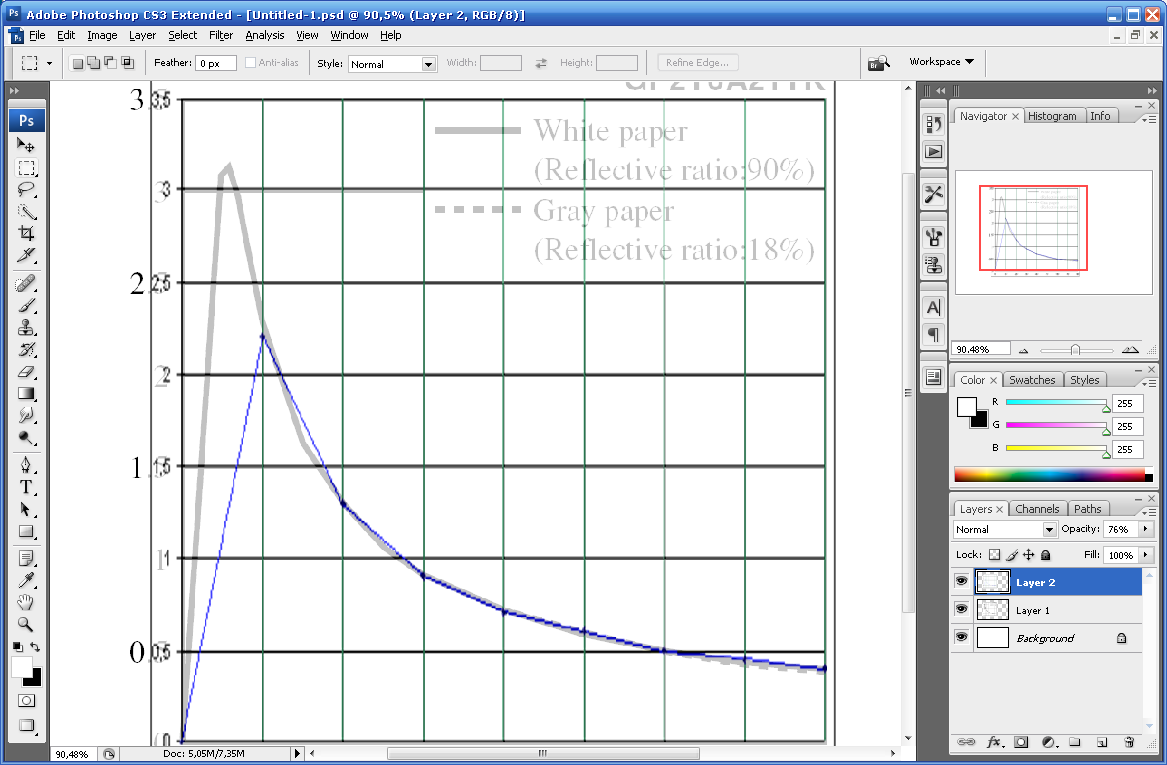Select the Horizontal Type tool
1167x765 pixels.
[x=27, y=487]
